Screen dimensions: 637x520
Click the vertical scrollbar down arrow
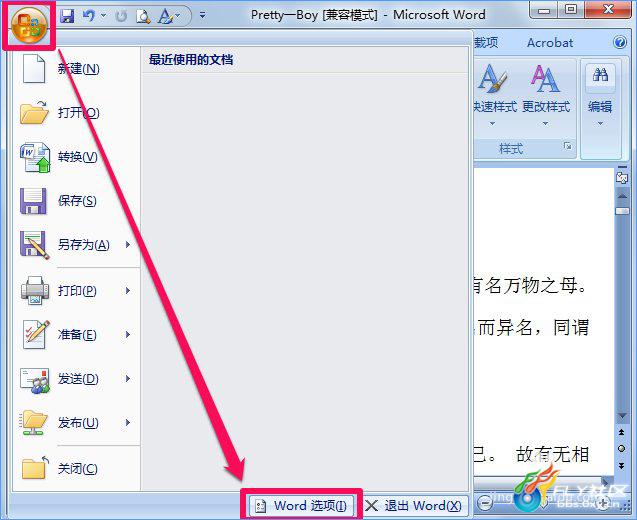[x=622, y=416]
